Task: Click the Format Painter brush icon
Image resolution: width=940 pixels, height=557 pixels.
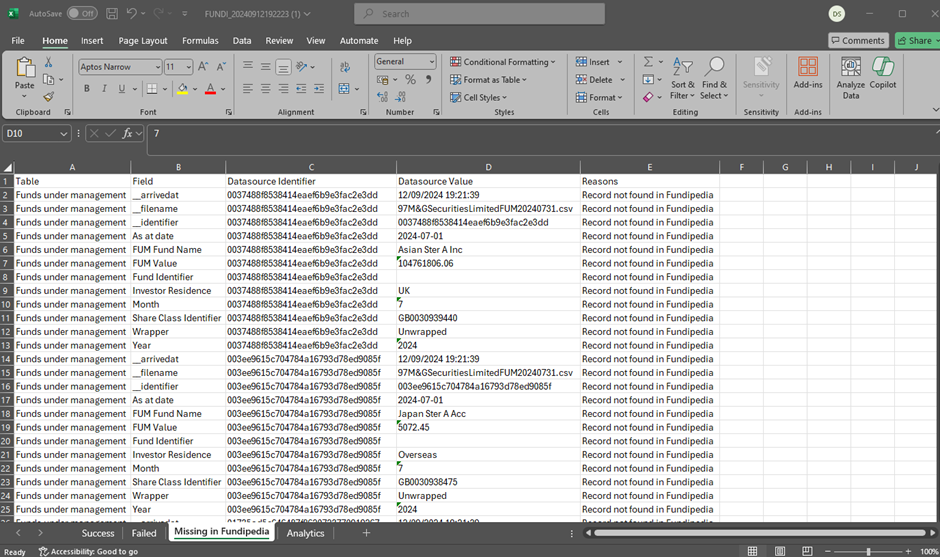Action: 48,97
